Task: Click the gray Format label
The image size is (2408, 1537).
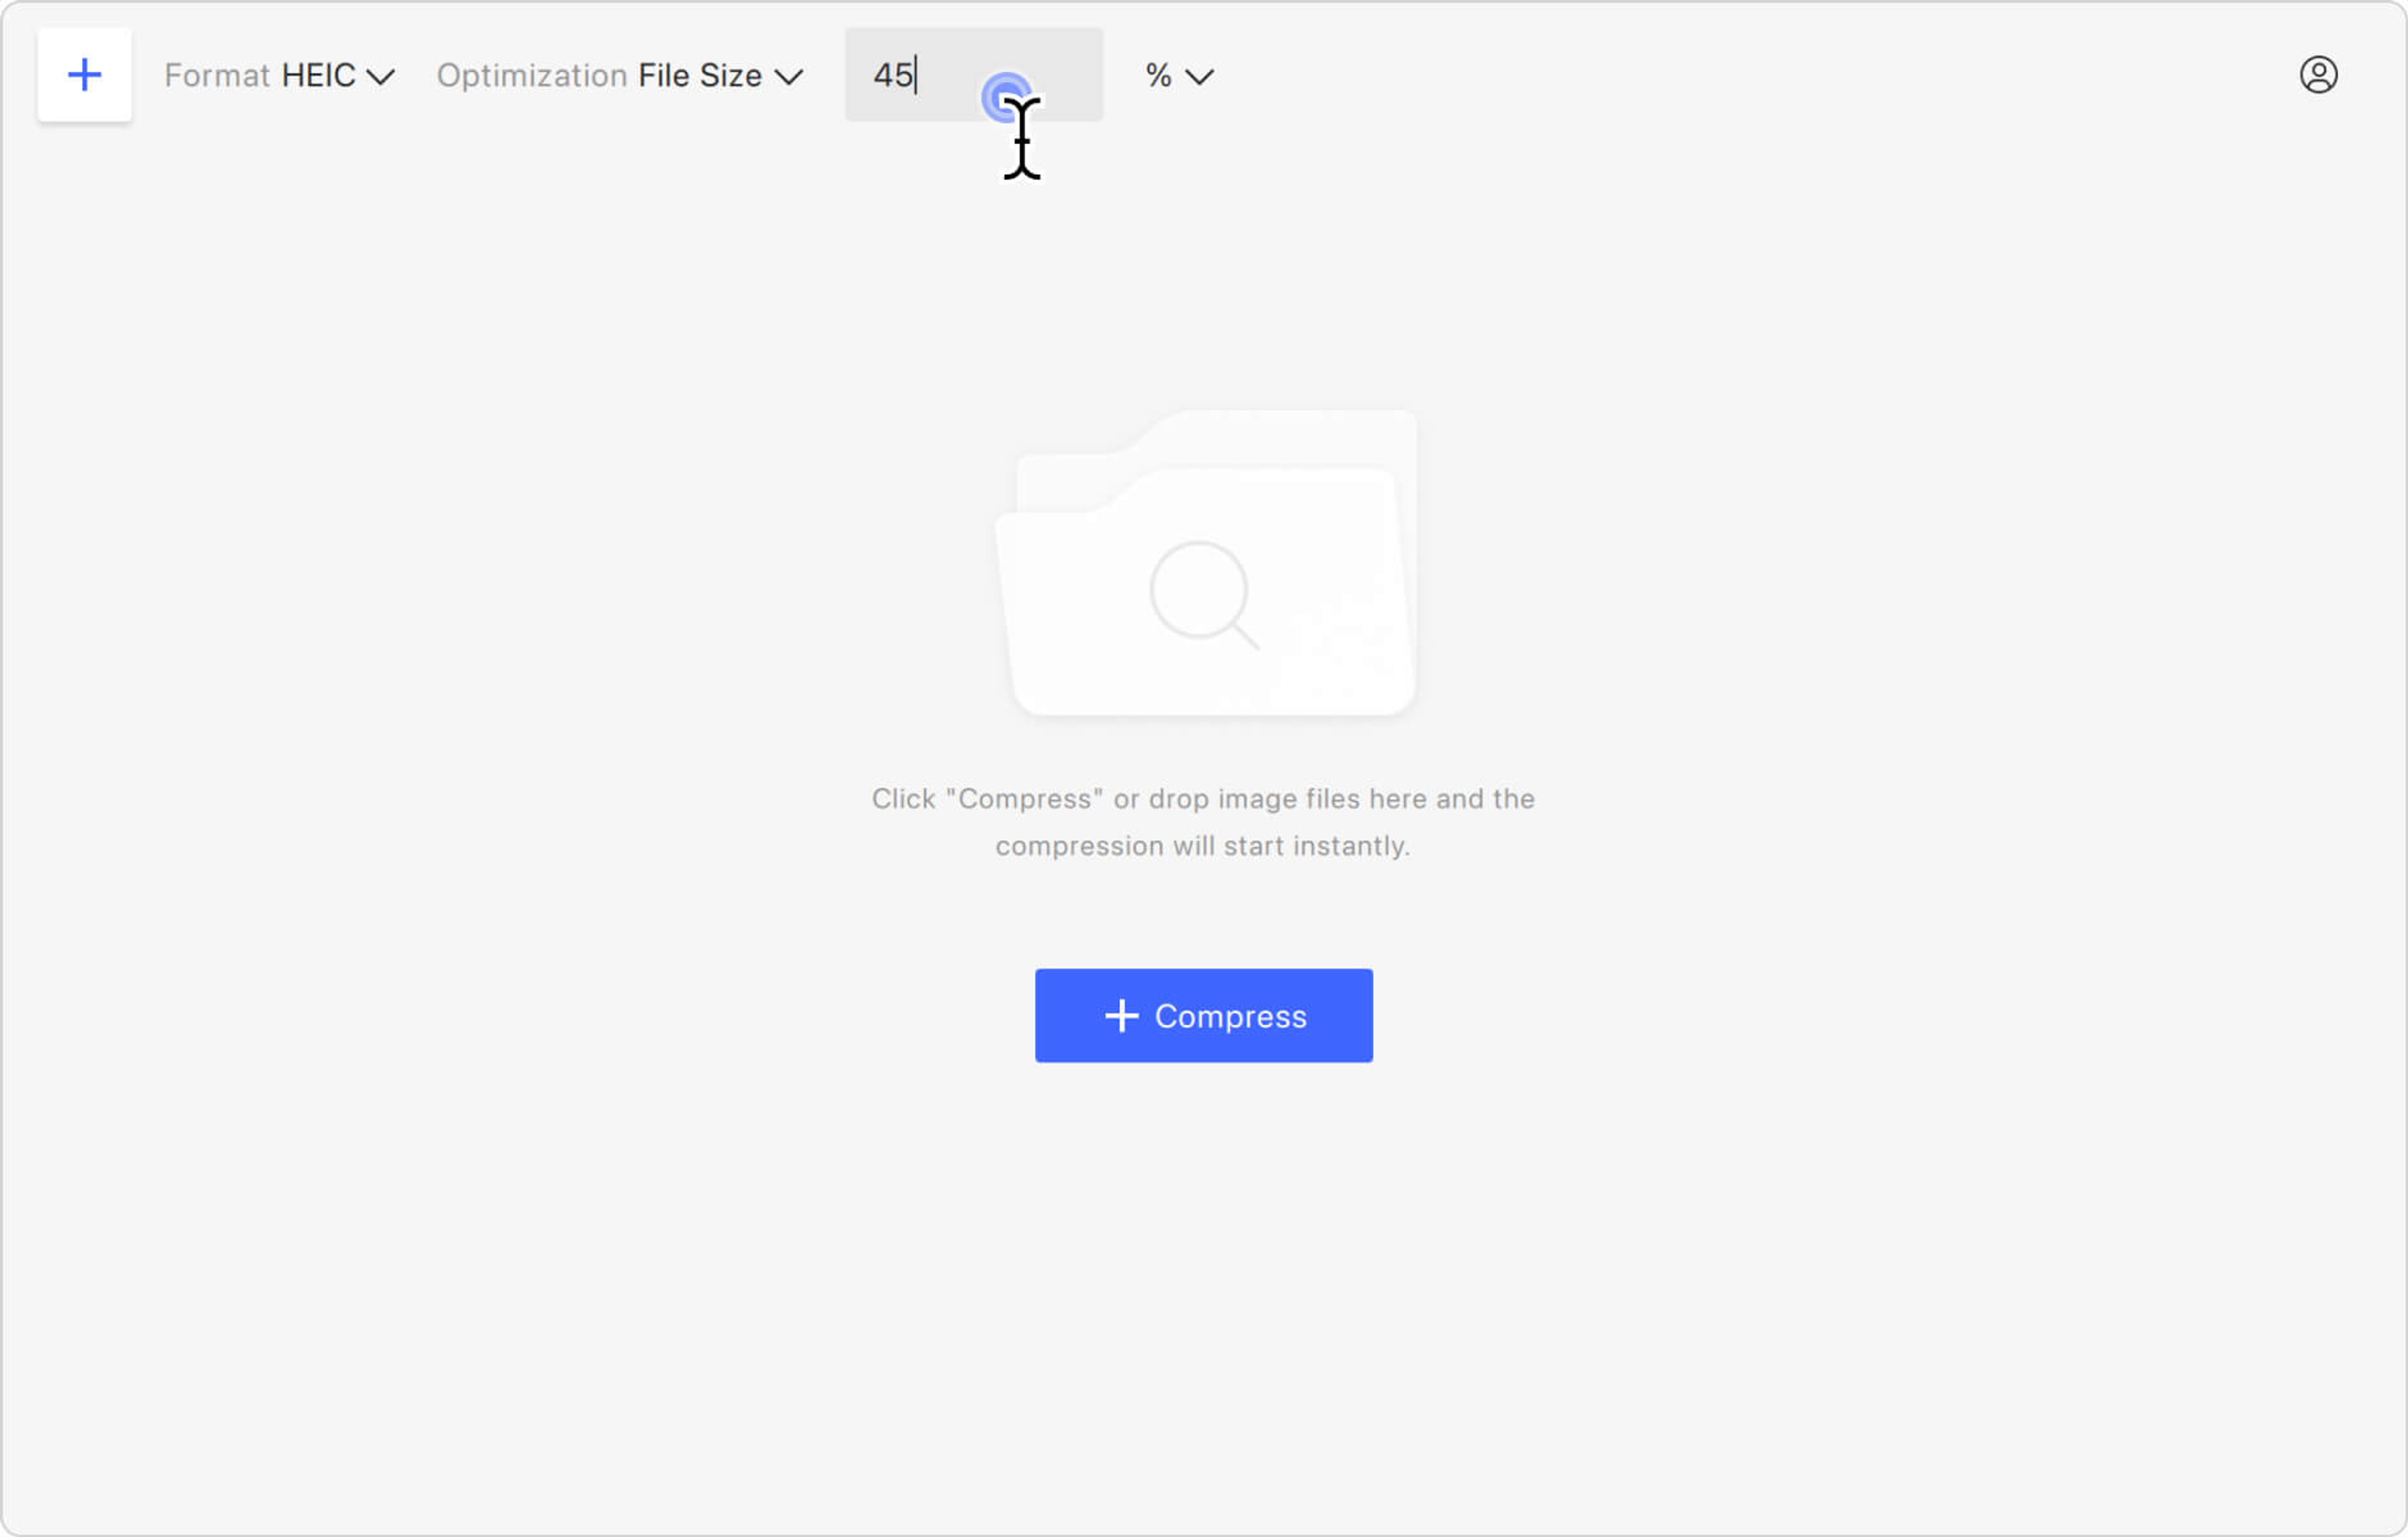Action: point(217,76)
